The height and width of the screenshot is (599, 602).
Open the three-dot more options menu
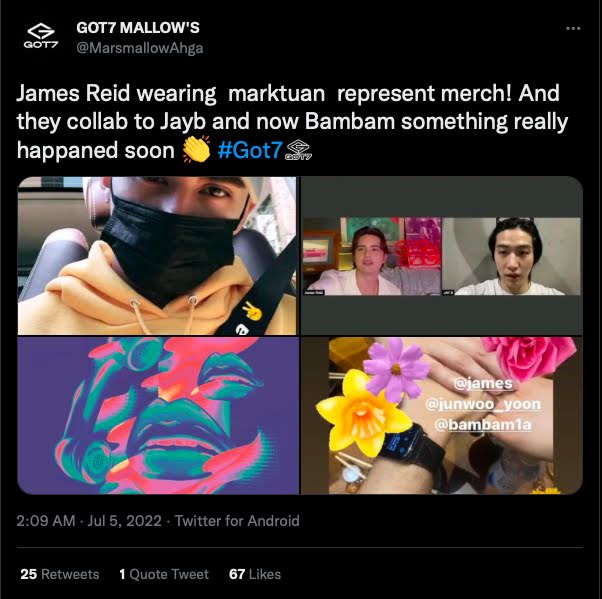[573, 28]
